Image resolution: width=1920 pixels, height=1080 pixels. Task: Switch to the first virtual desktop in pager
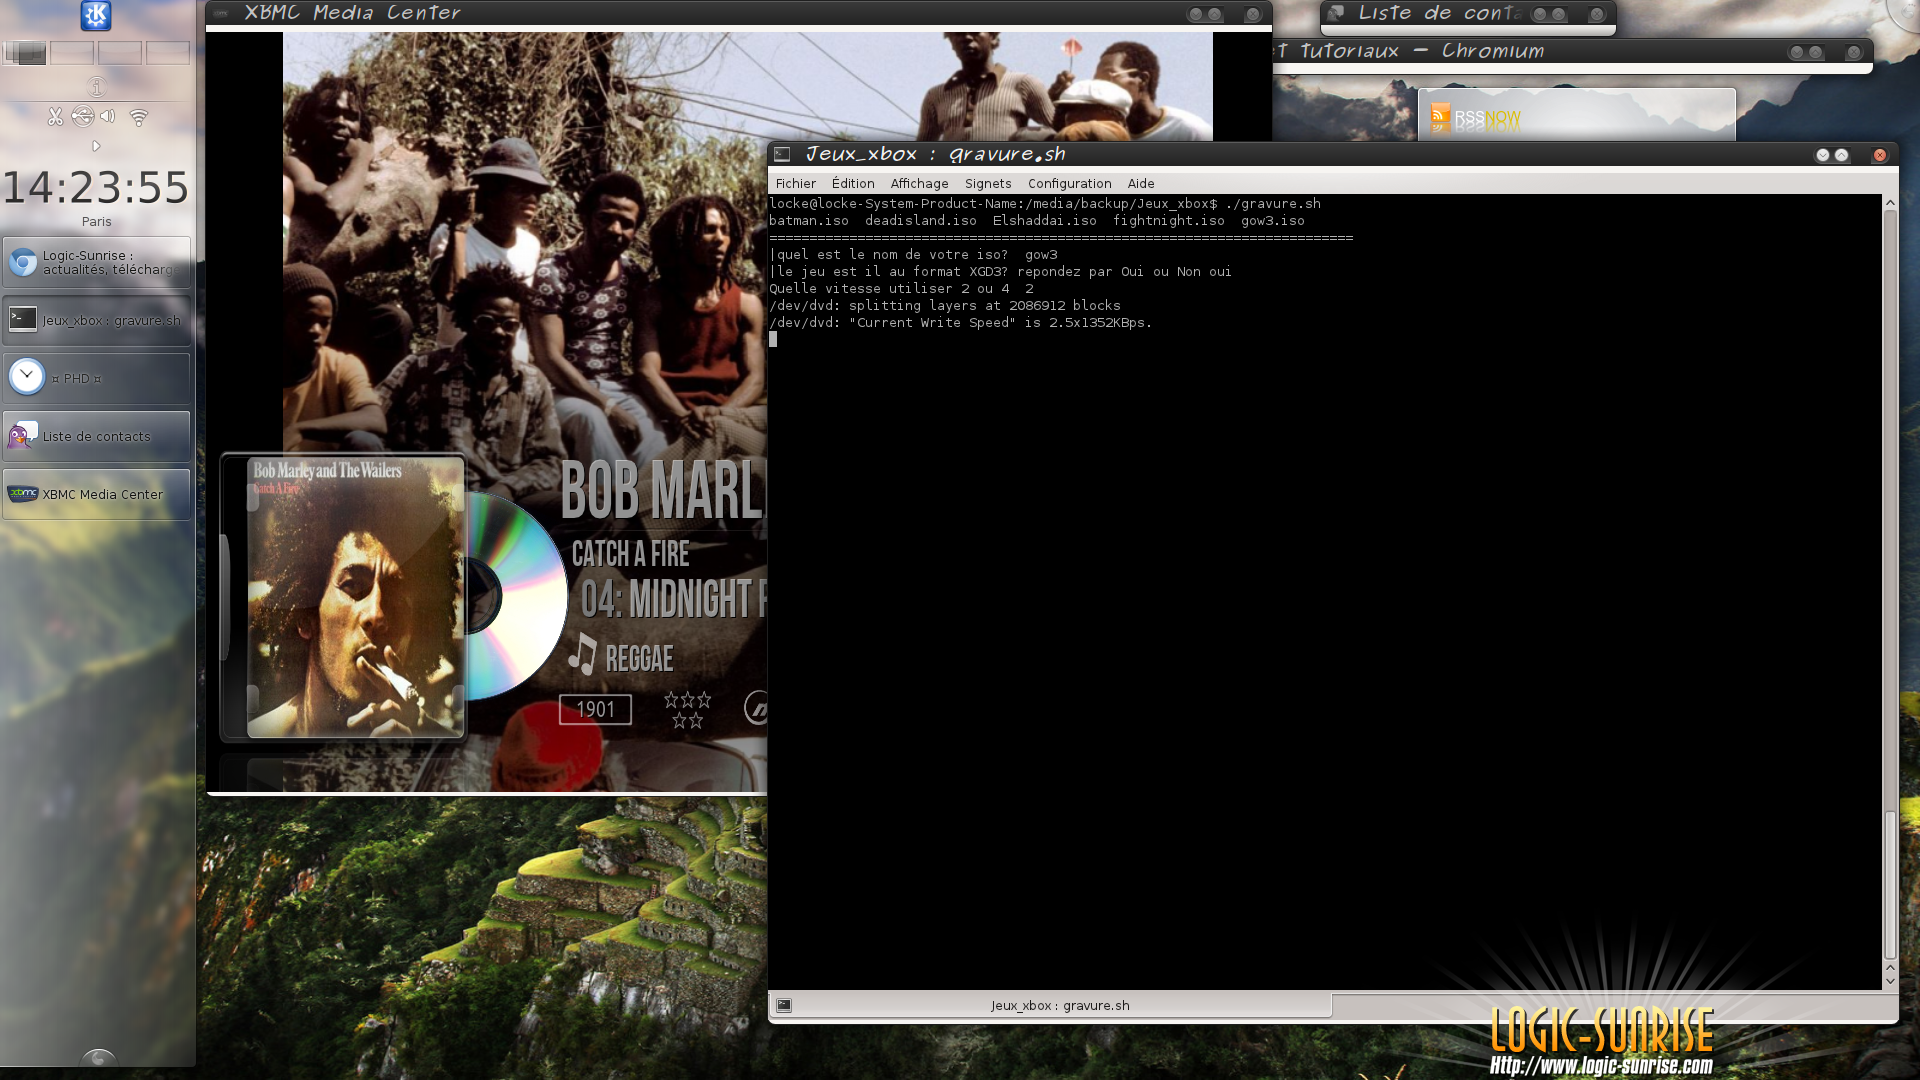tap(25, 53)
